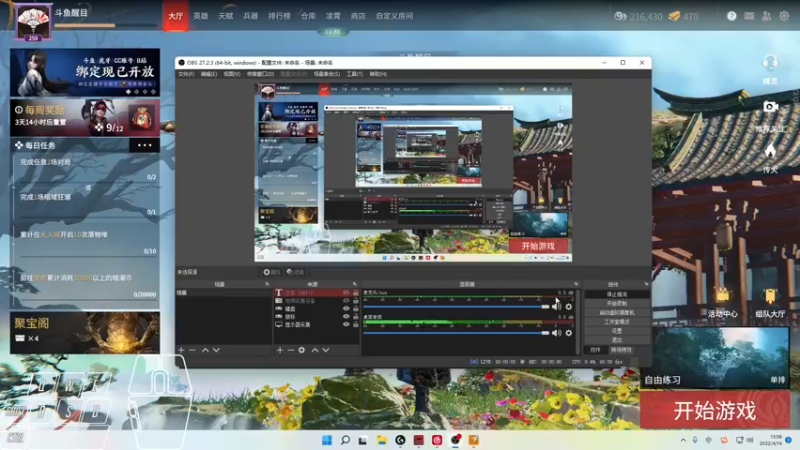The image size is (800, 450).
Task: Add a scene with plus in 场景 panel
Action: click(x=181, y=350)
